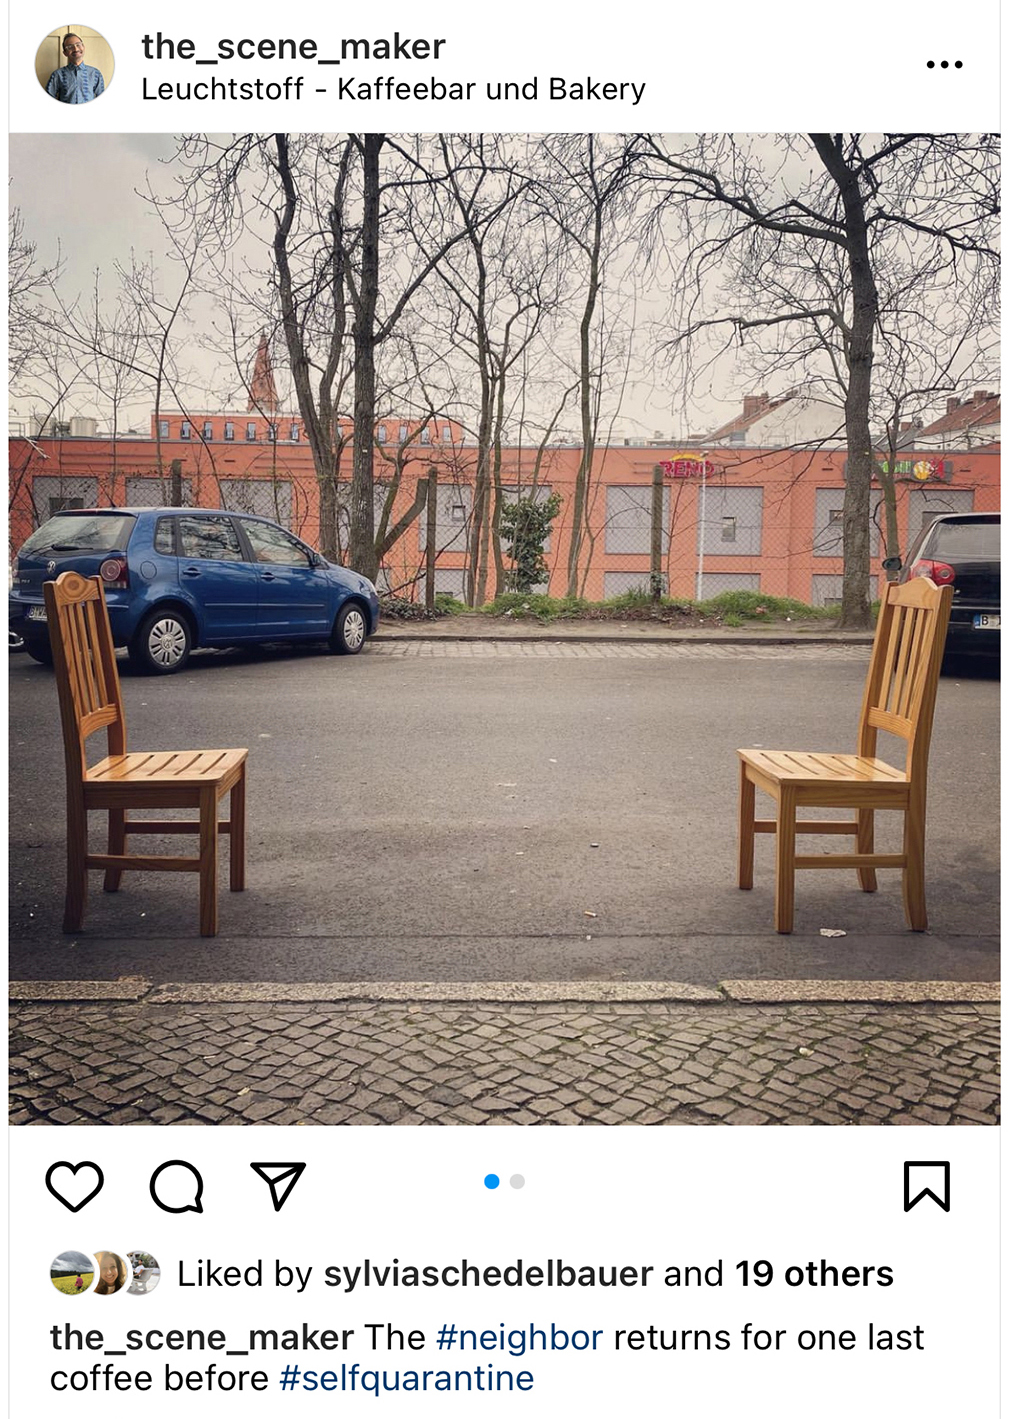The width and height of the screenshot is (1010, 1419).
Task: Open sylviaschedelbauer's profile from likes
Action: pos(488,1273)
